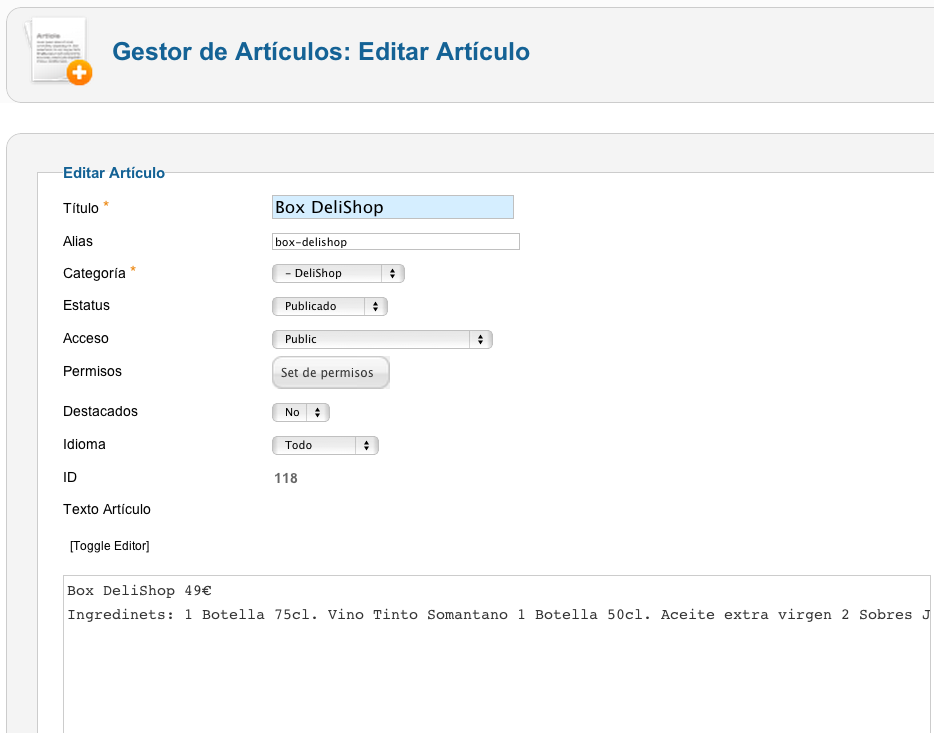Click the Acceso label
The height and width of the screenshot is (733, 934).
(x=86, y=338)
